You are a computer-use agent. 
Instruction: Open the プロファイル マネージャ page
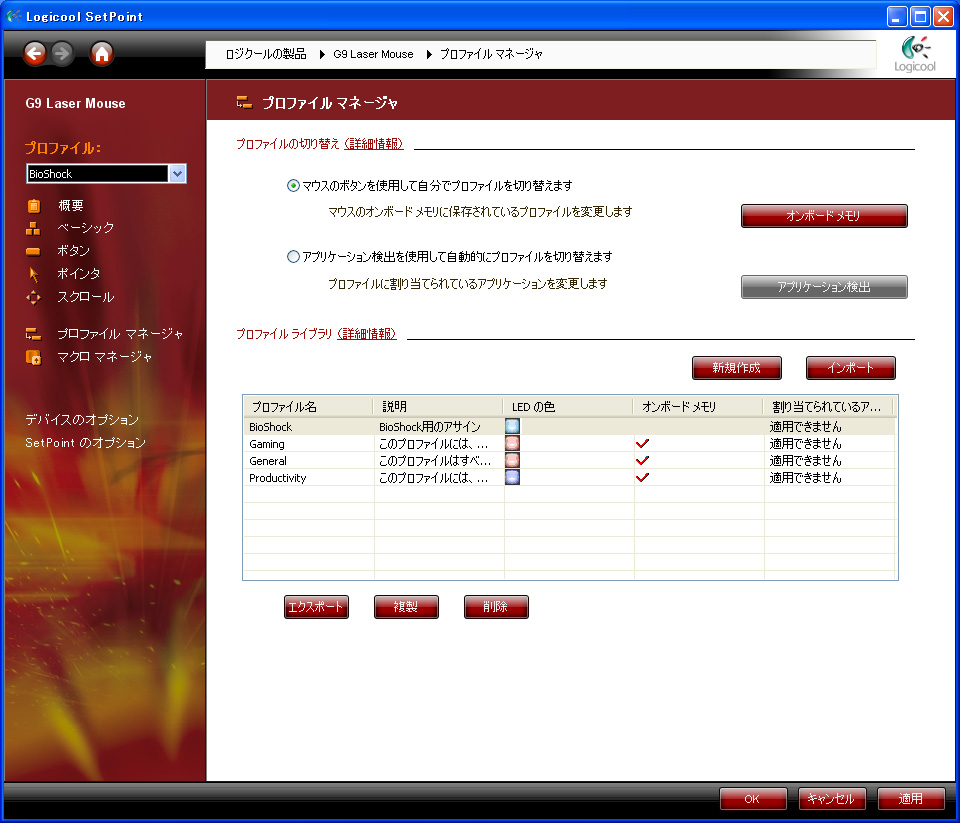pyautogui.click(x=120, y=334)
